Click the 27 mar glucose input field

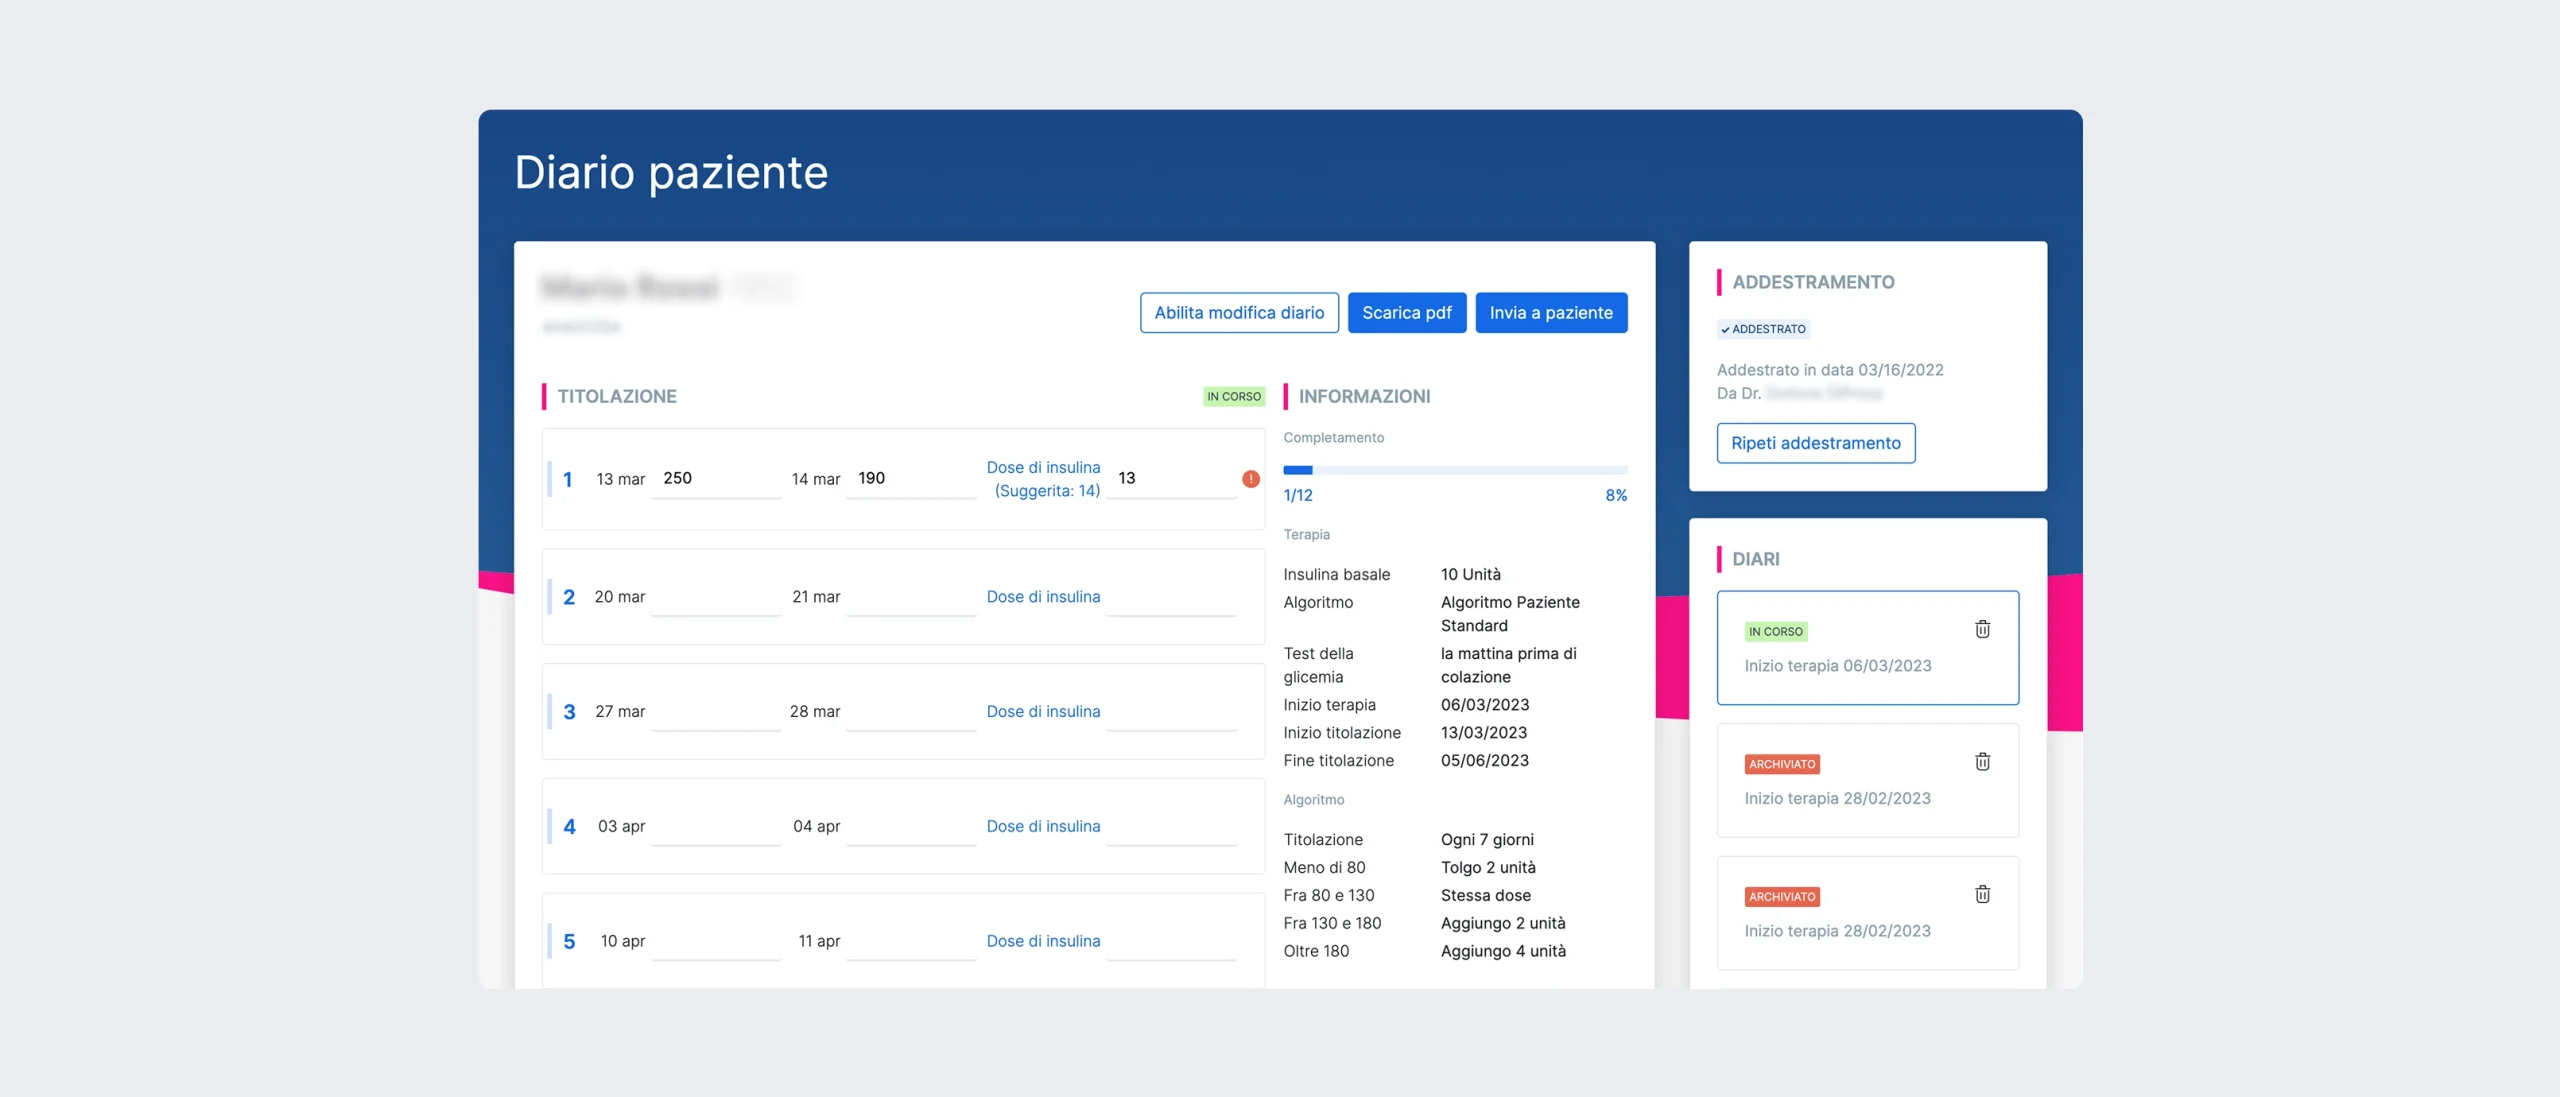pos(716,712)
